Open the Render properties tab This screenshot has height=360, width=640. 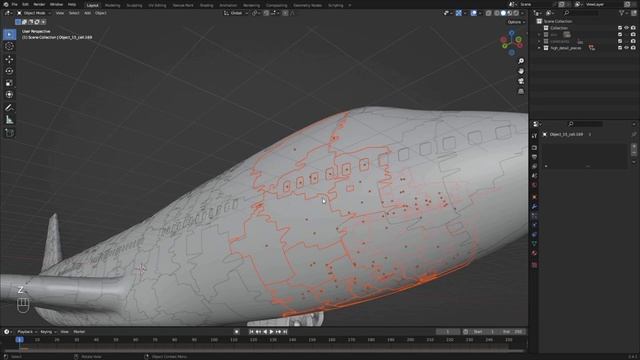pyautogui.click(x=535, y=147)
